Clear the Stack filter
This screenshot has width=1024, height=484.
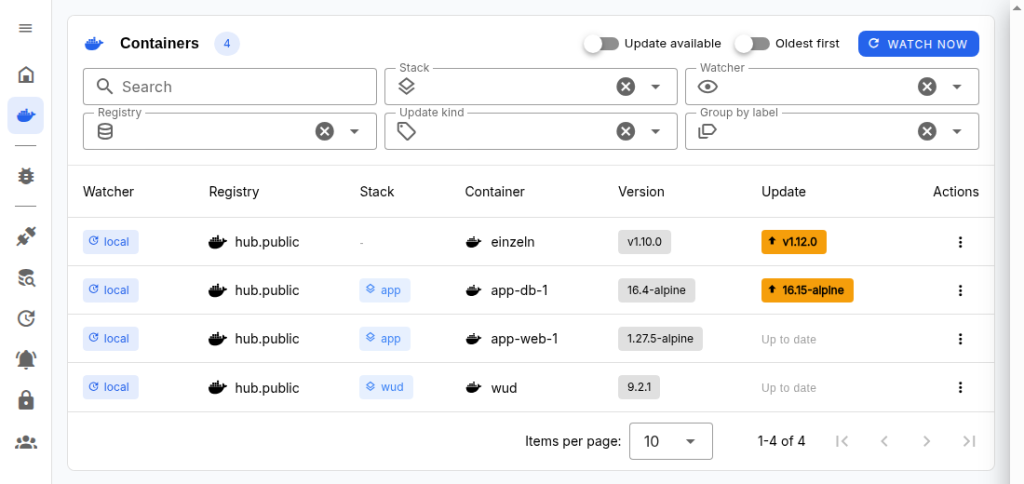626,87
